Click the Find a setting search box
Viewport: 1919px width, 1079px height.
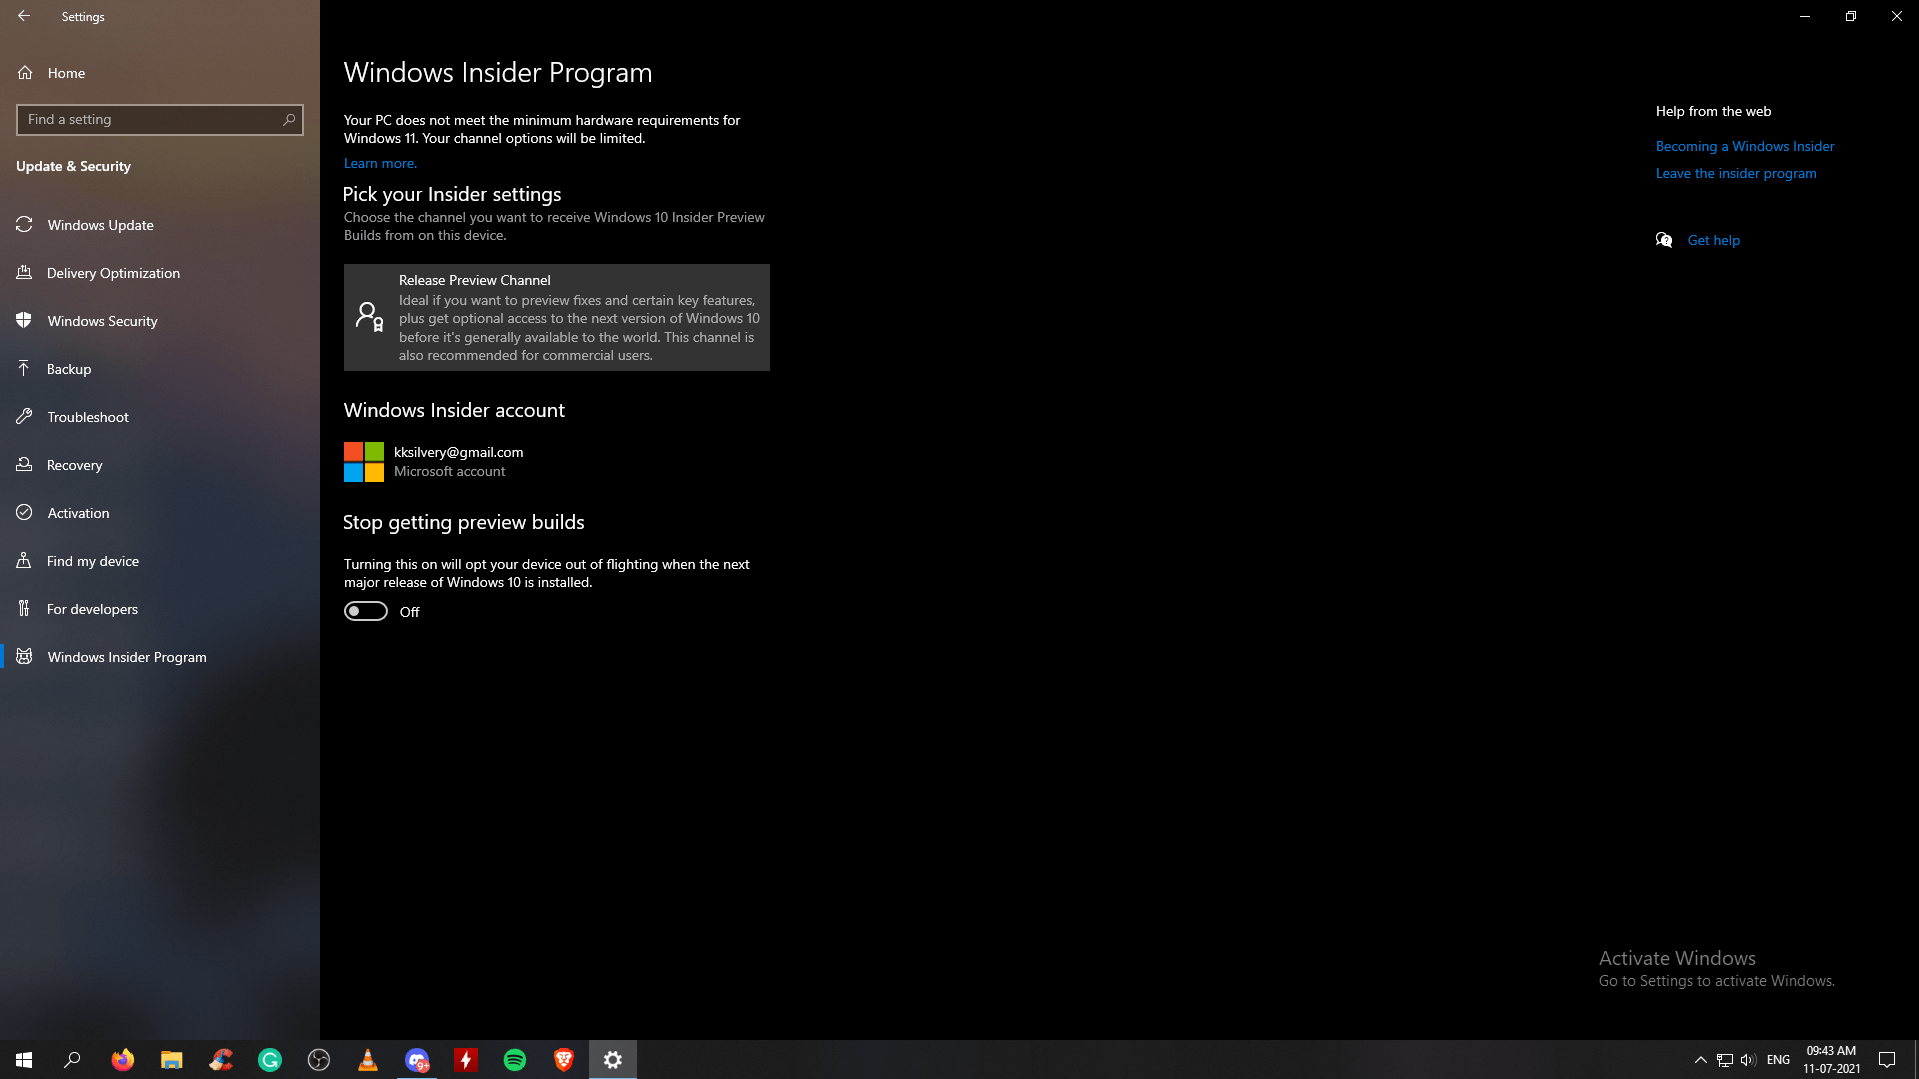click(160, 120)
